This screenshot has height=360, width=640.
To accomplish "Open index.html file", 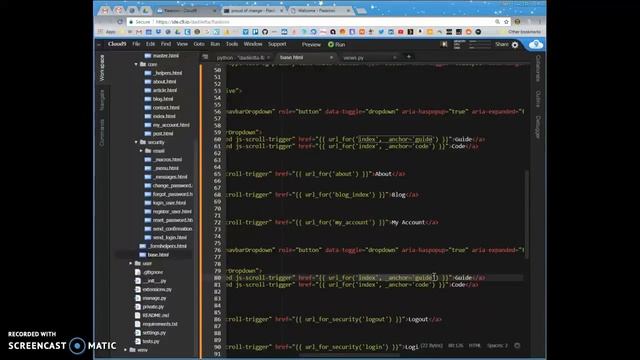I will click(164, 116).
